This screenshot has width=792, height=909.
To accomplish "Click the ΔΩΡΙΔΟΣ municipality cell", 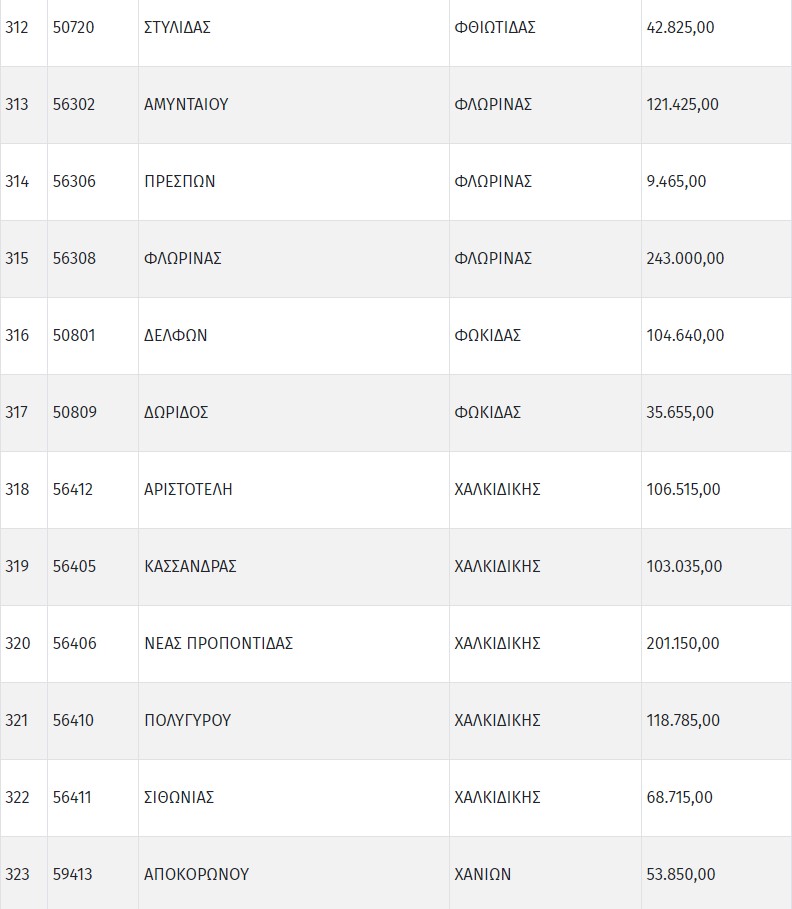I will pyautogui.click(x=176, y=412).
